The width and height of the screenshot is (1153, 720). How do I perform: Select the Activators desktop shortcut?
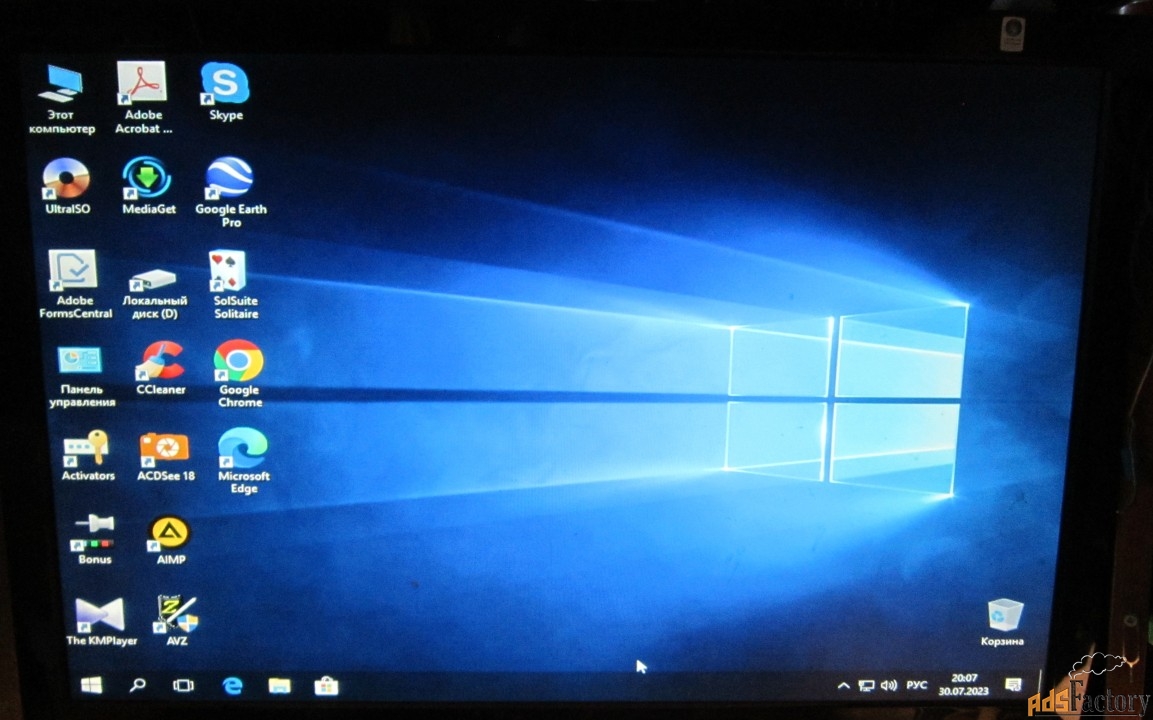point(88,455)
